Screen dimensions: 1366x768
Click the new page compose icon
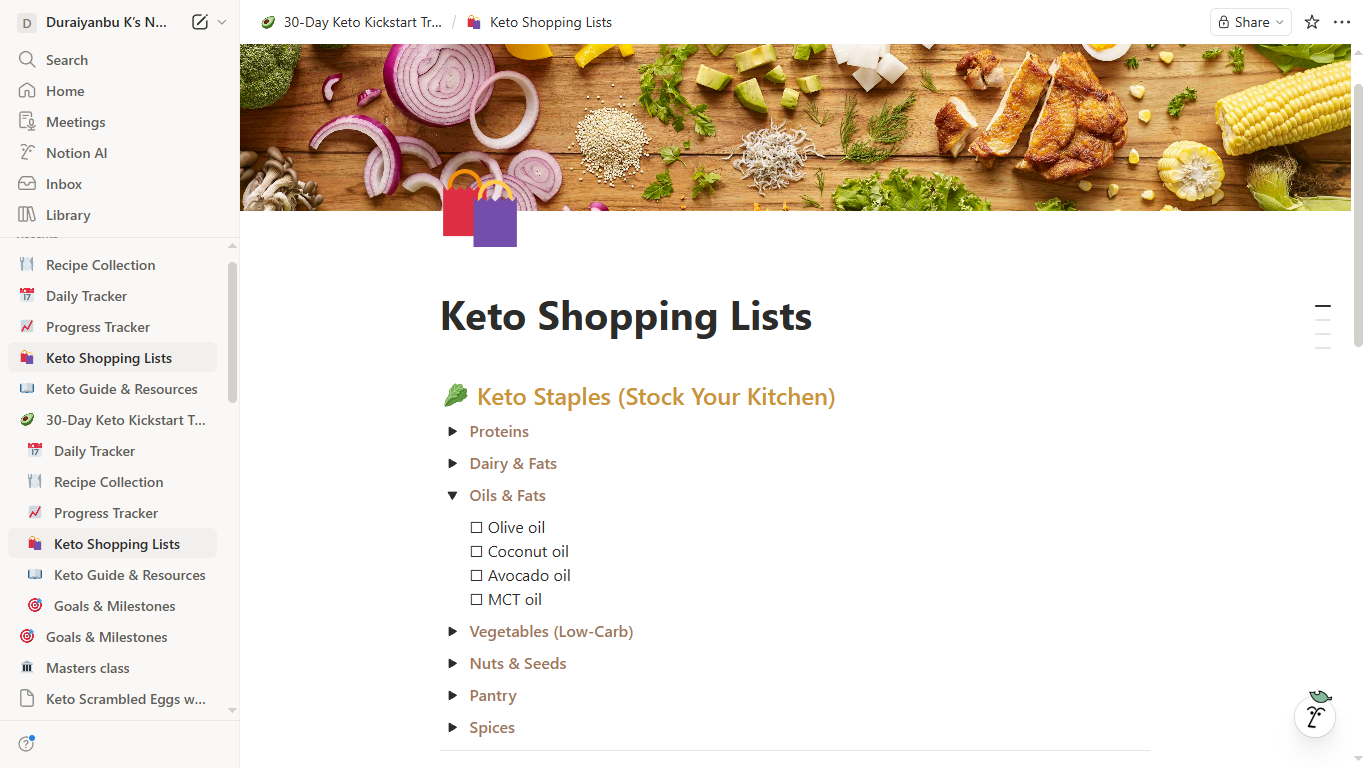coord(200,22)
